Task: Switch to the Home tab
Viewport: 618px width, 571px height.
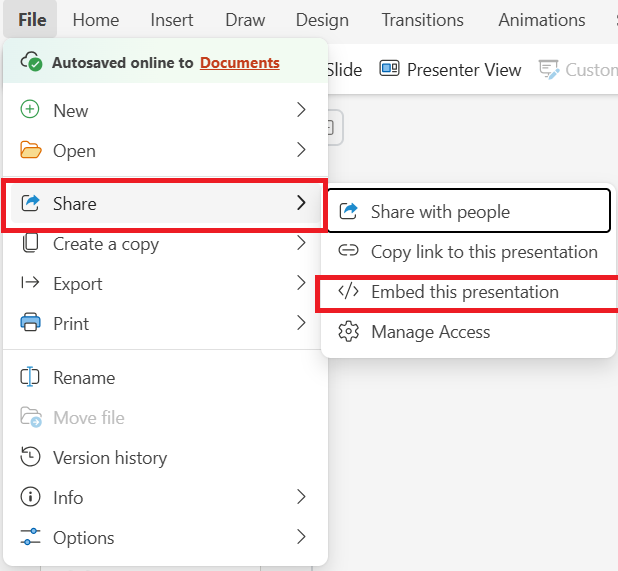Action: (x=96, y=20)
